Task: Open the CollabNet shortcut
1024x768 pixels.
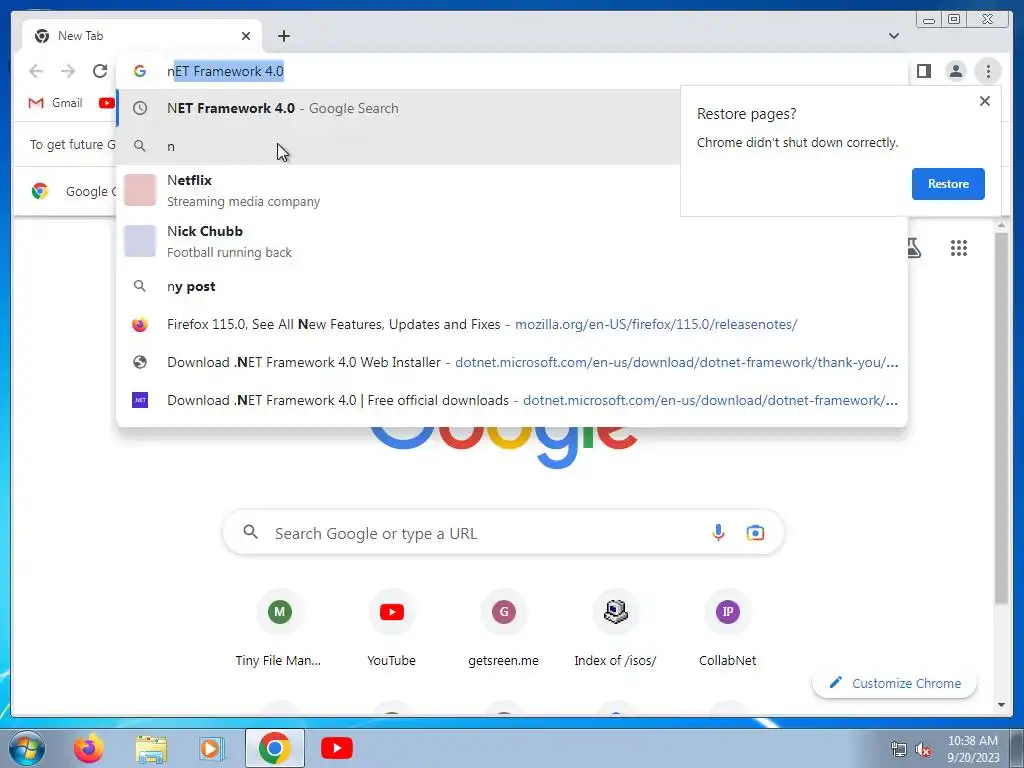Action: 728,628
